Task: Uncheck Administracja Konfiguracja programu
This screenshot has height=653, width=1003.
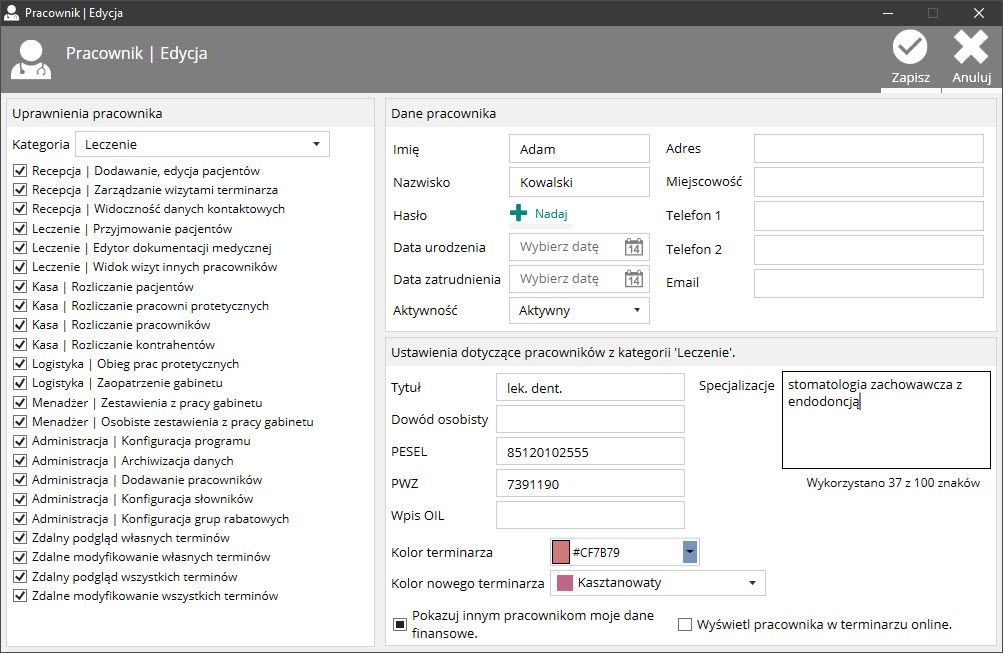Action: [20, 441]
